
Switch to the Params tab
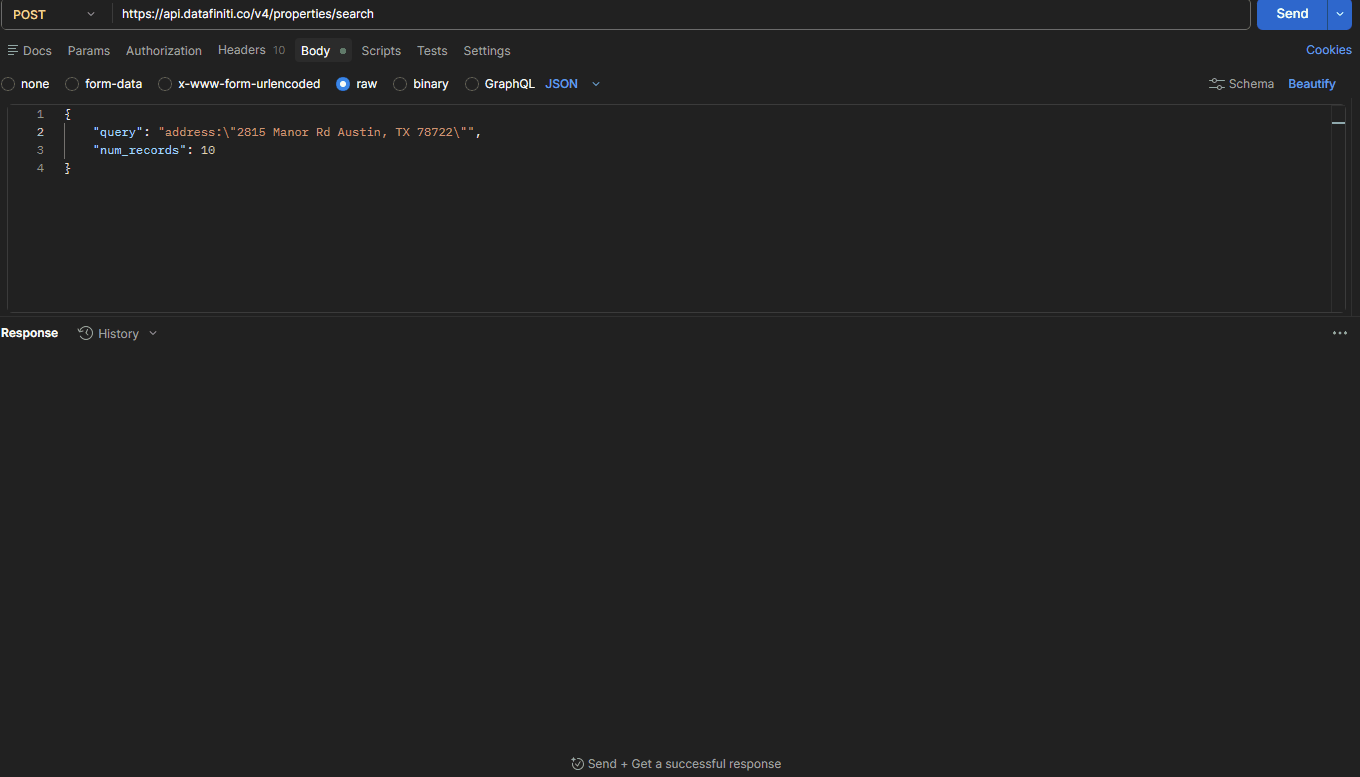pyautogui.click(x=89, y=50)
